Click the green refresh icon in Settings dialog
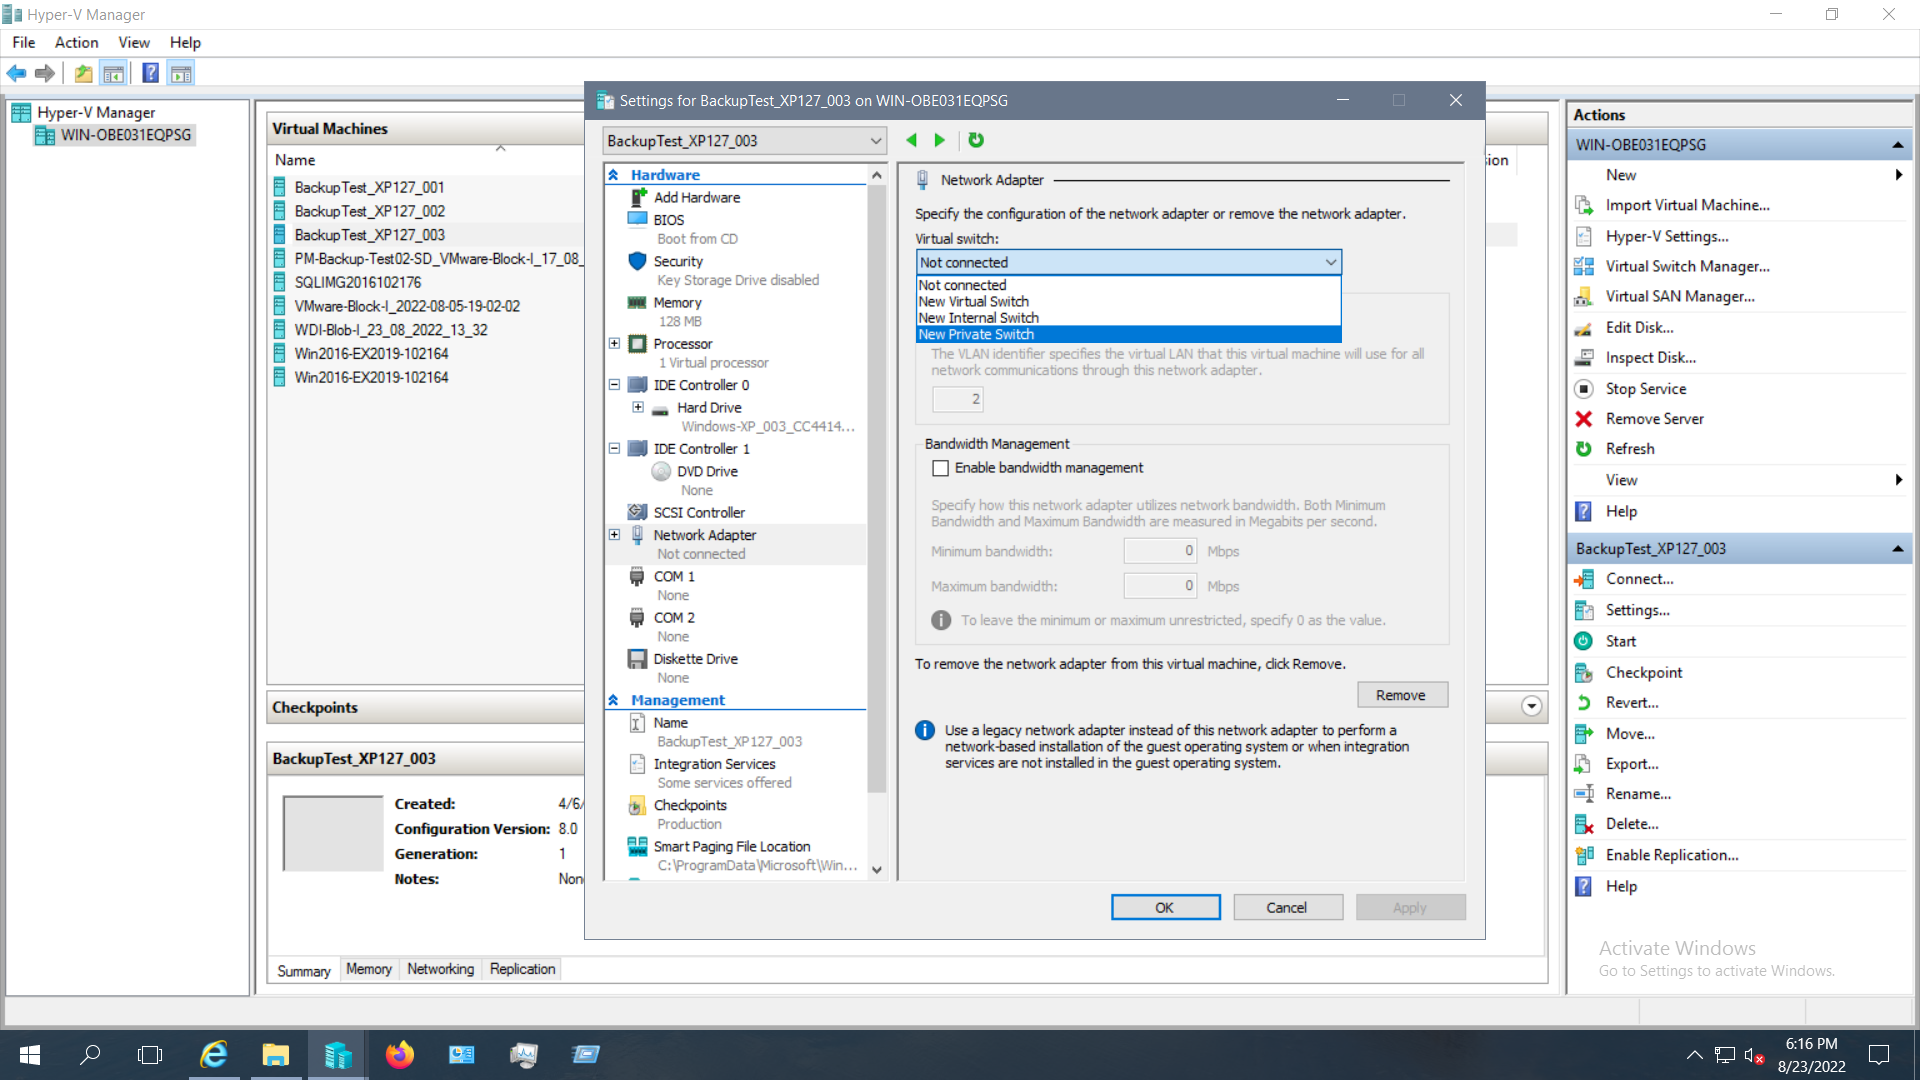1920x1080 pixels. point(976,140)
